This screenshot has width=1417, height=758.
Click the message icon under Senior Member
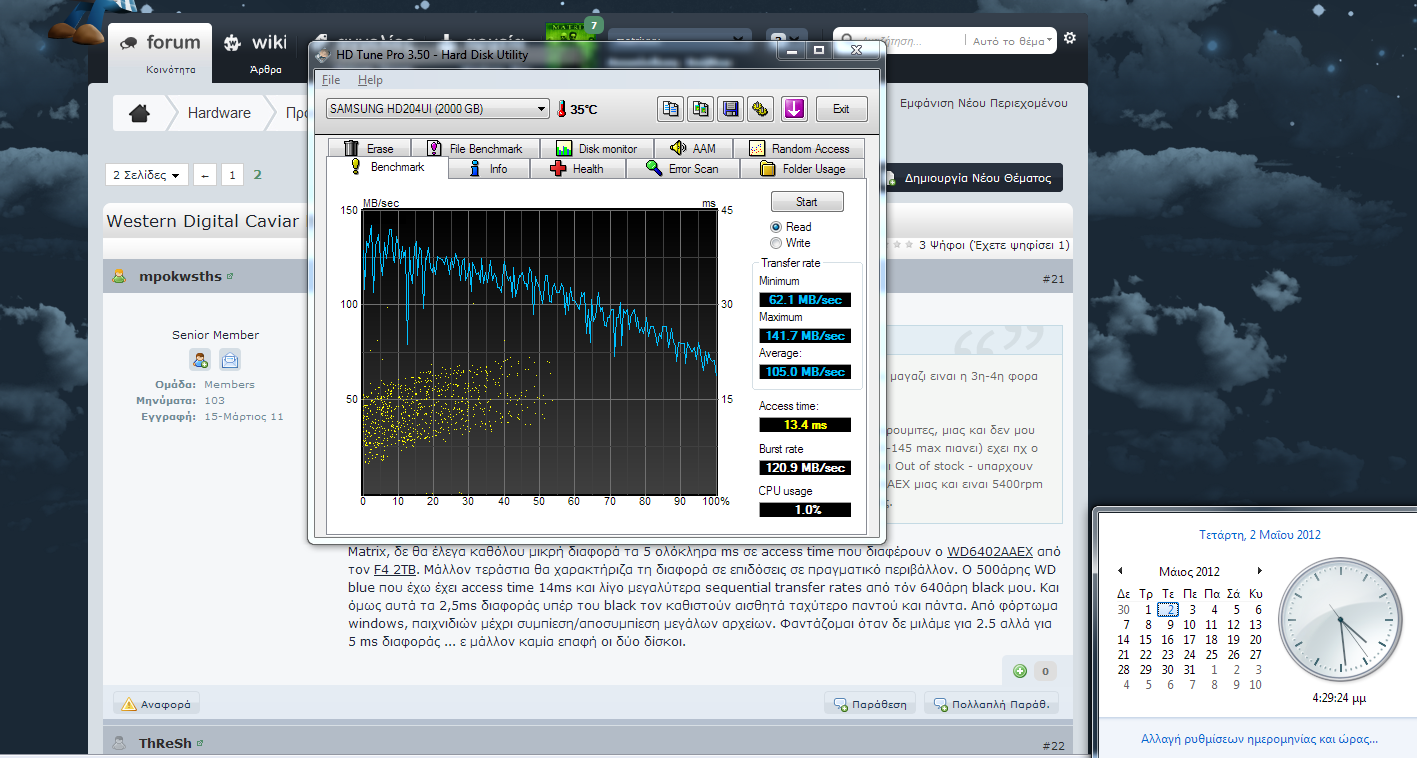click(230, 360)
